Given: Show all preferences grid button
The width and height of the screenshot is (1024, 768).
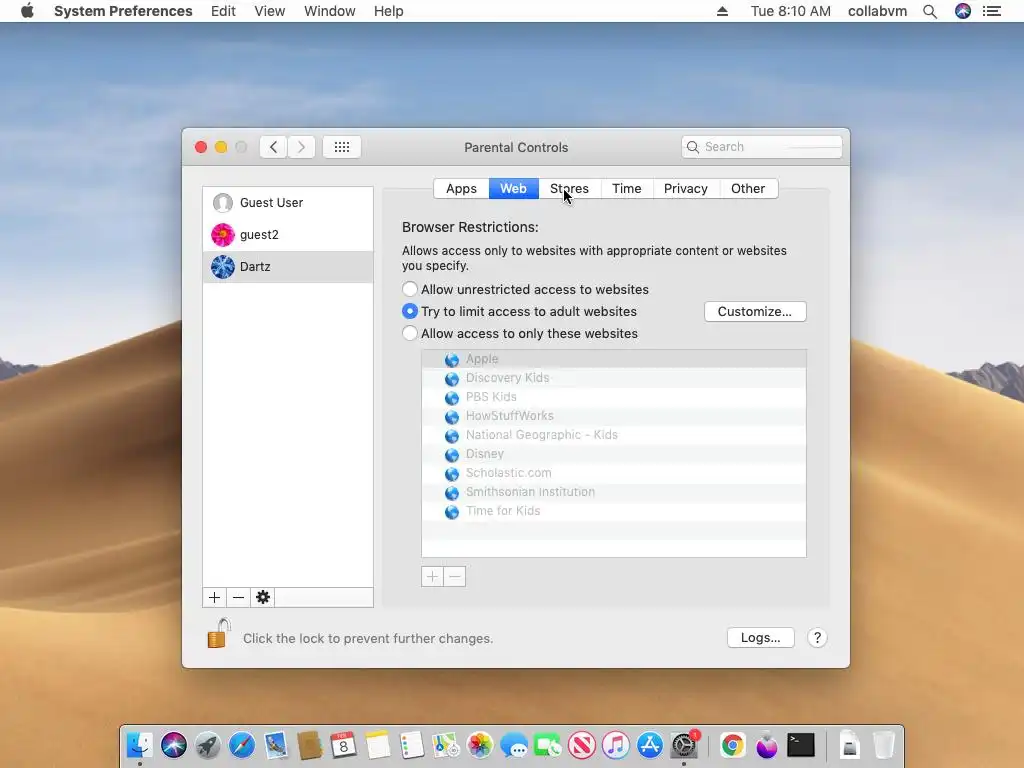Looking at the screenshot, I should [342, 147].
